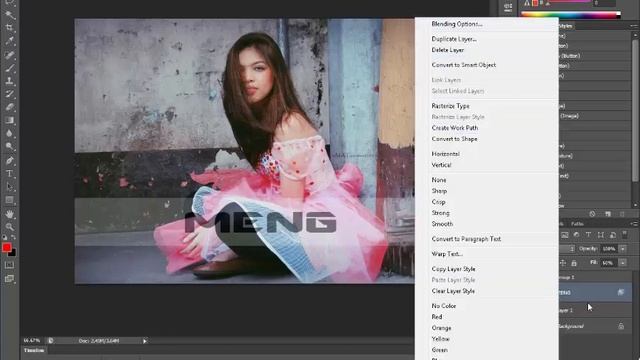The width and height of the screenshot is (640, 360).
Task: Filter layers by shape layers
Action: [600, 235]
